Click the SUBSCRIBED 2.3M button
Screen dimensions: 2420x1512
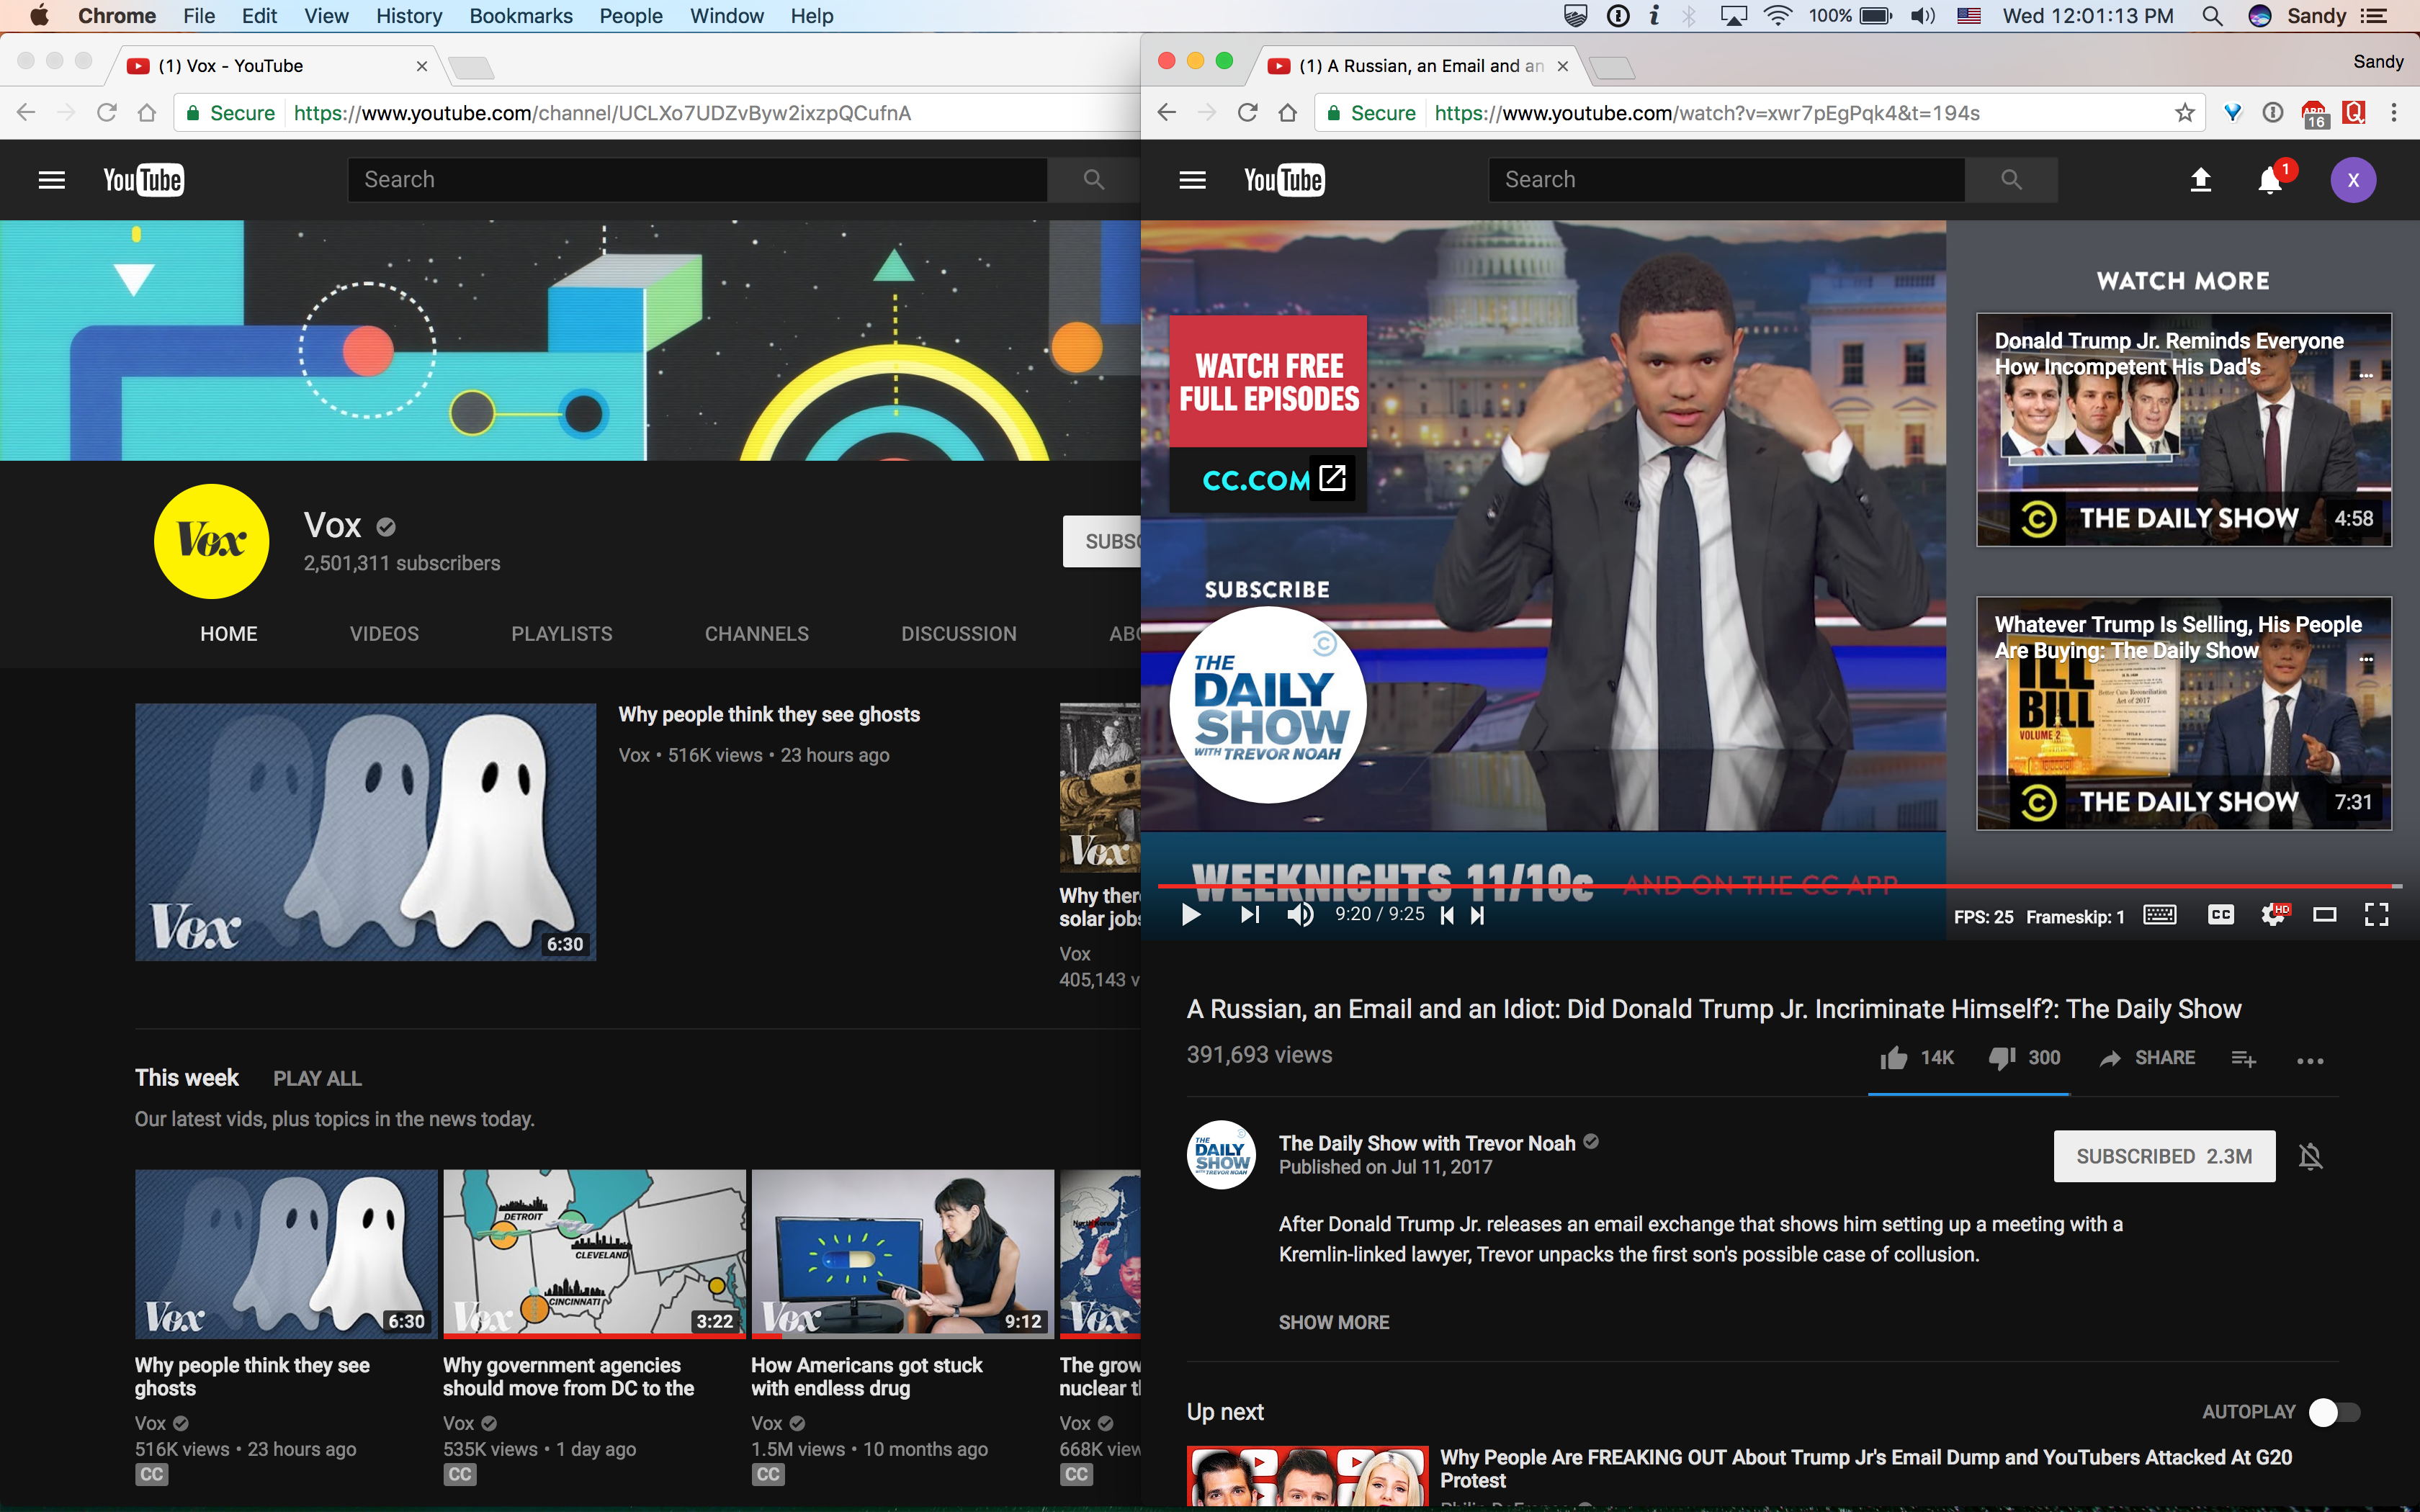pos(2164,1156)
